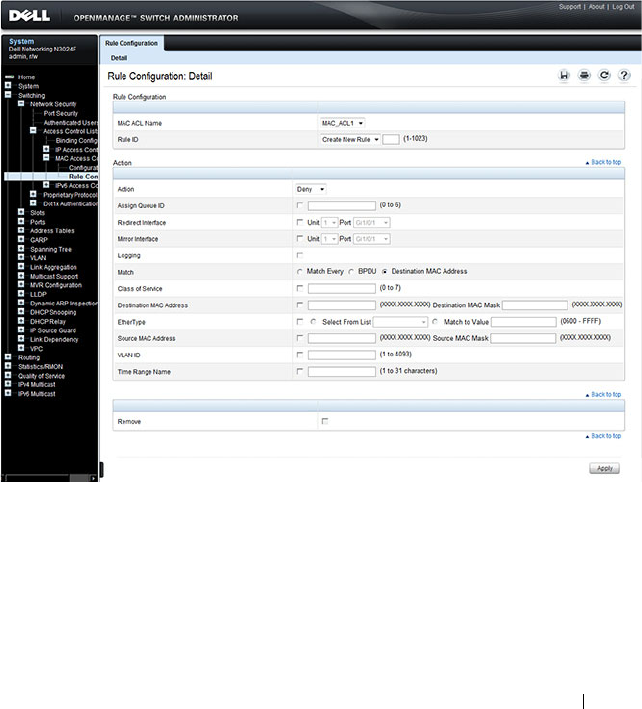Select Destination MAC Address match radio
The image size is (642, 709).
(384, 272)
